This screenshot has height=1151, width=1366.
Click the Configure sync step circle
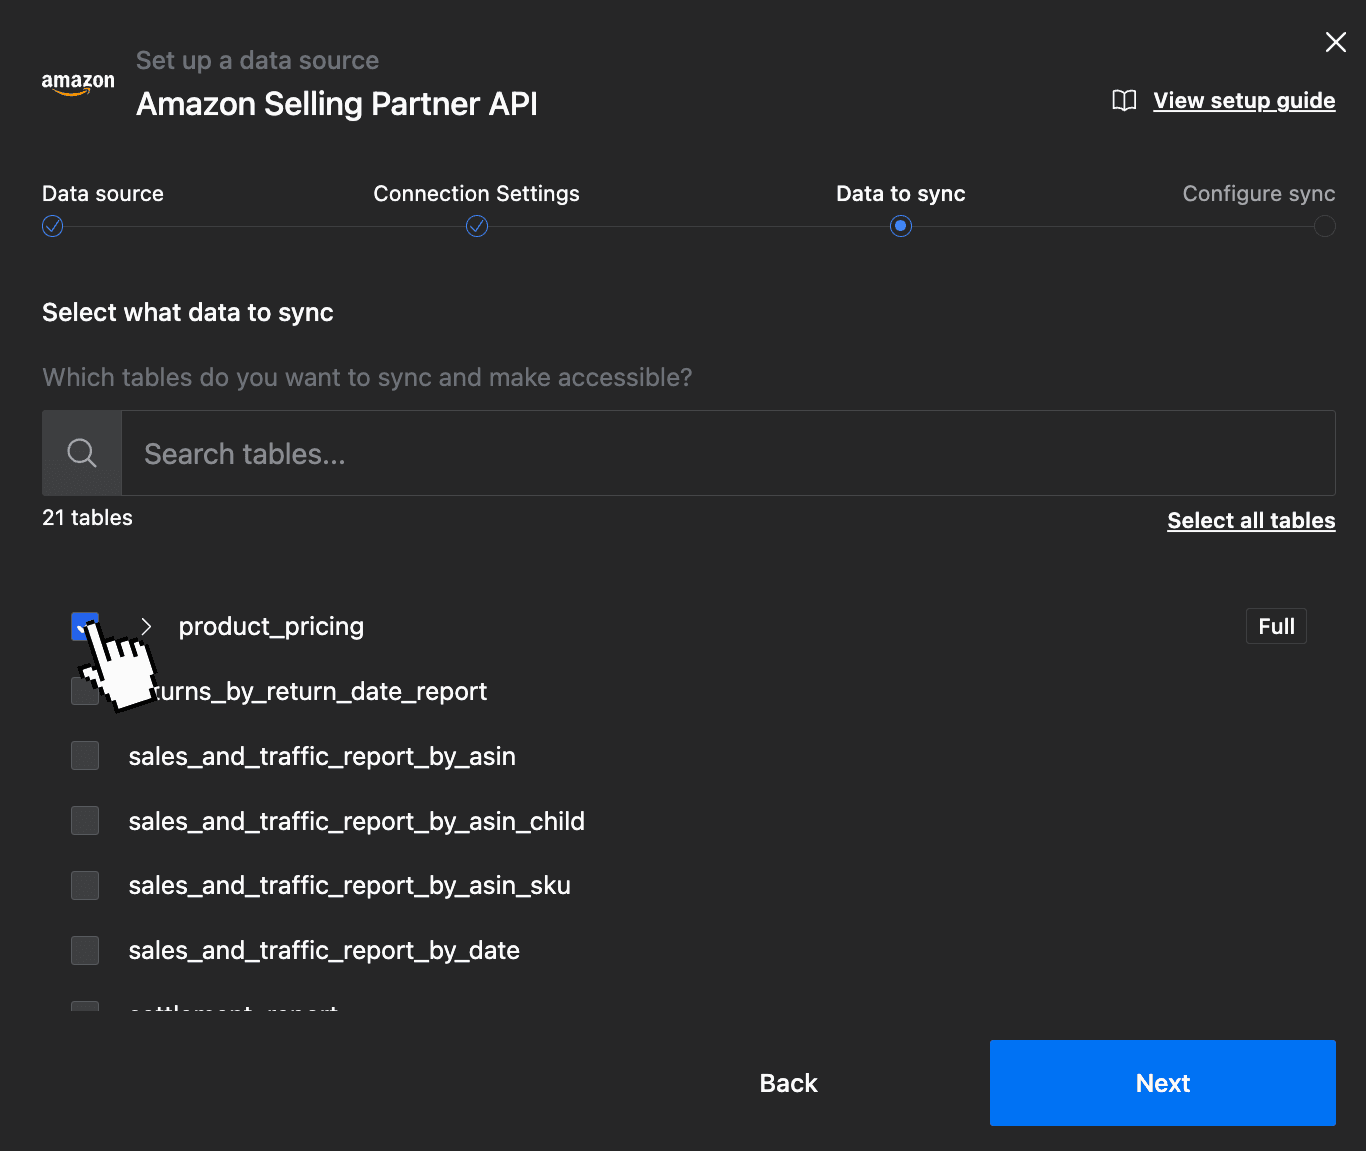tap(1325, 226)
